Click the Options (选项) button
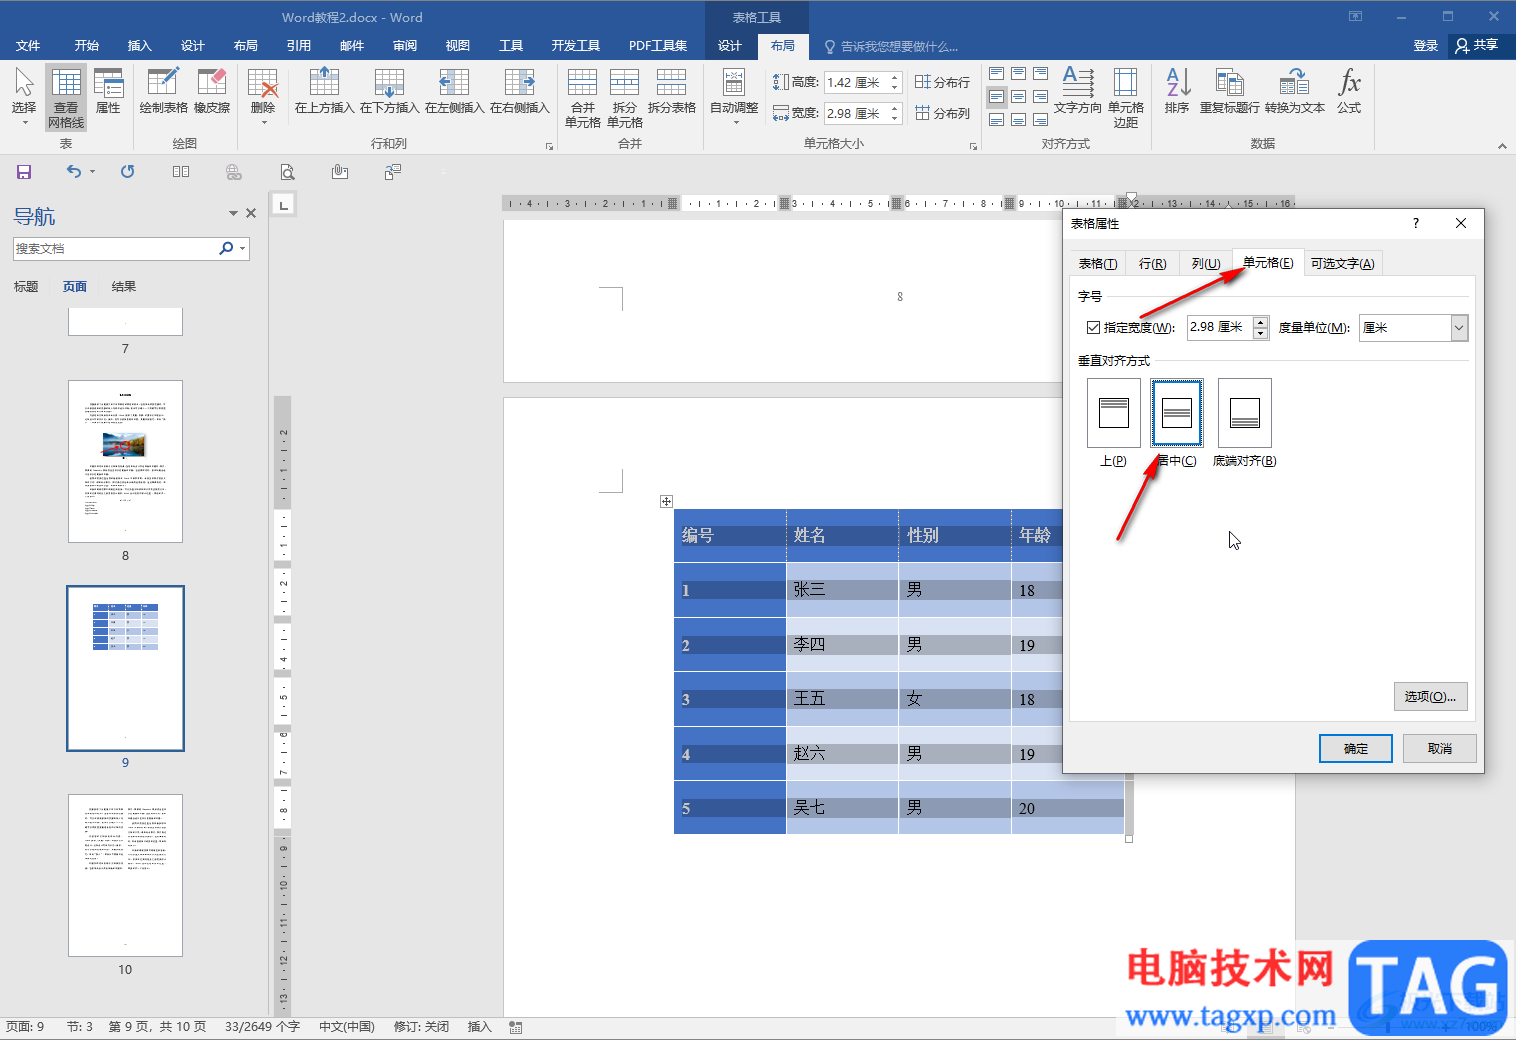Viewport: 1516px width, 1040px height. 1430,697
